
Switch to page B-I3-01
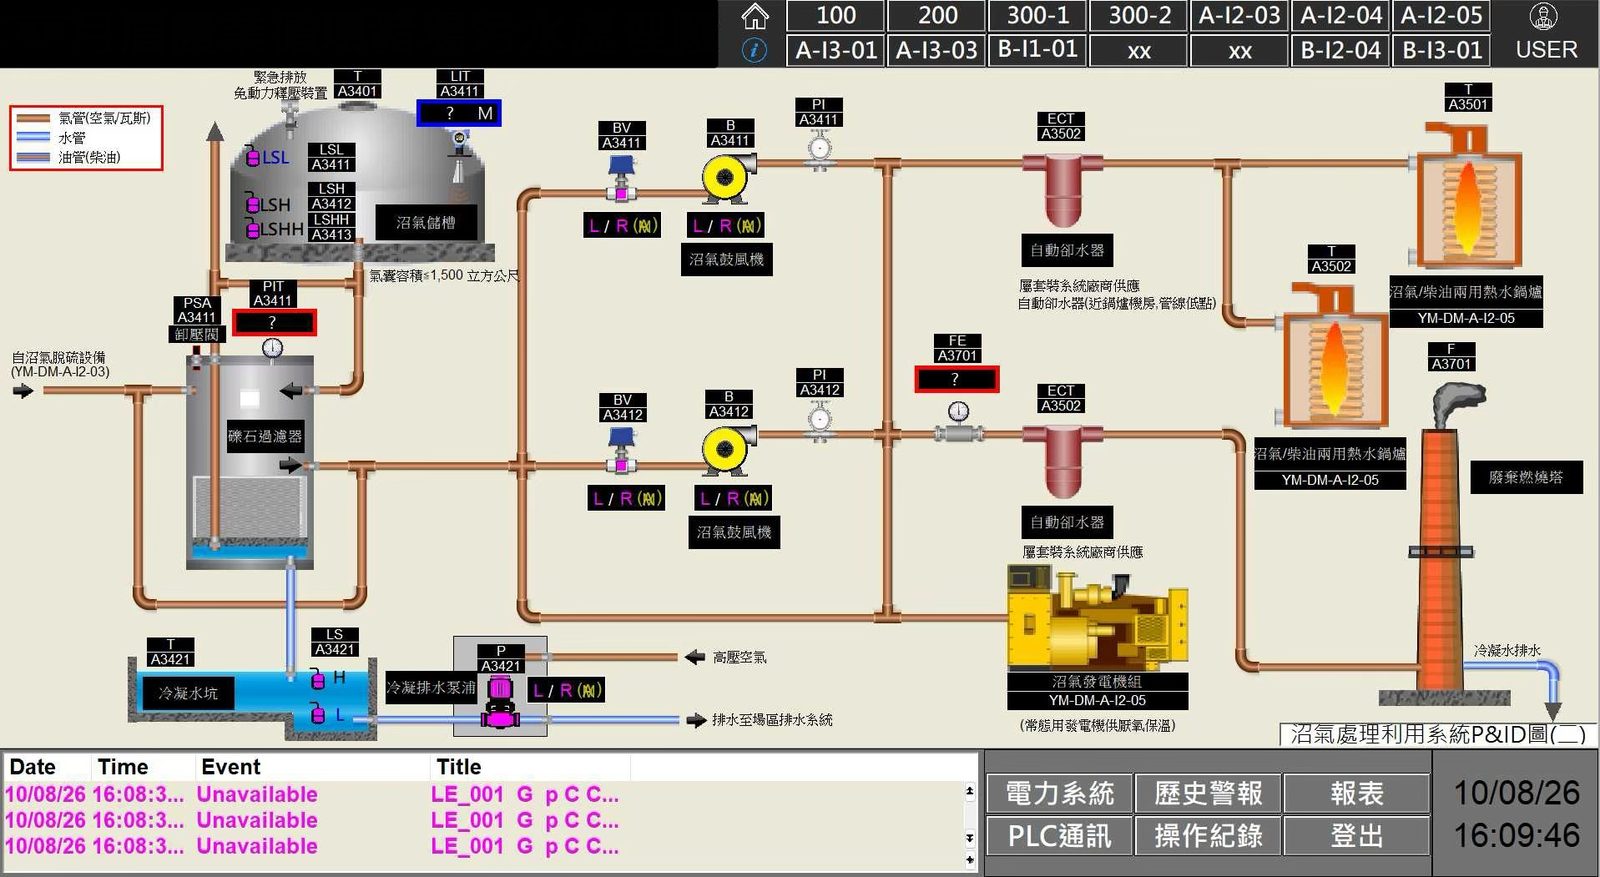click(x=1441, y=50)
